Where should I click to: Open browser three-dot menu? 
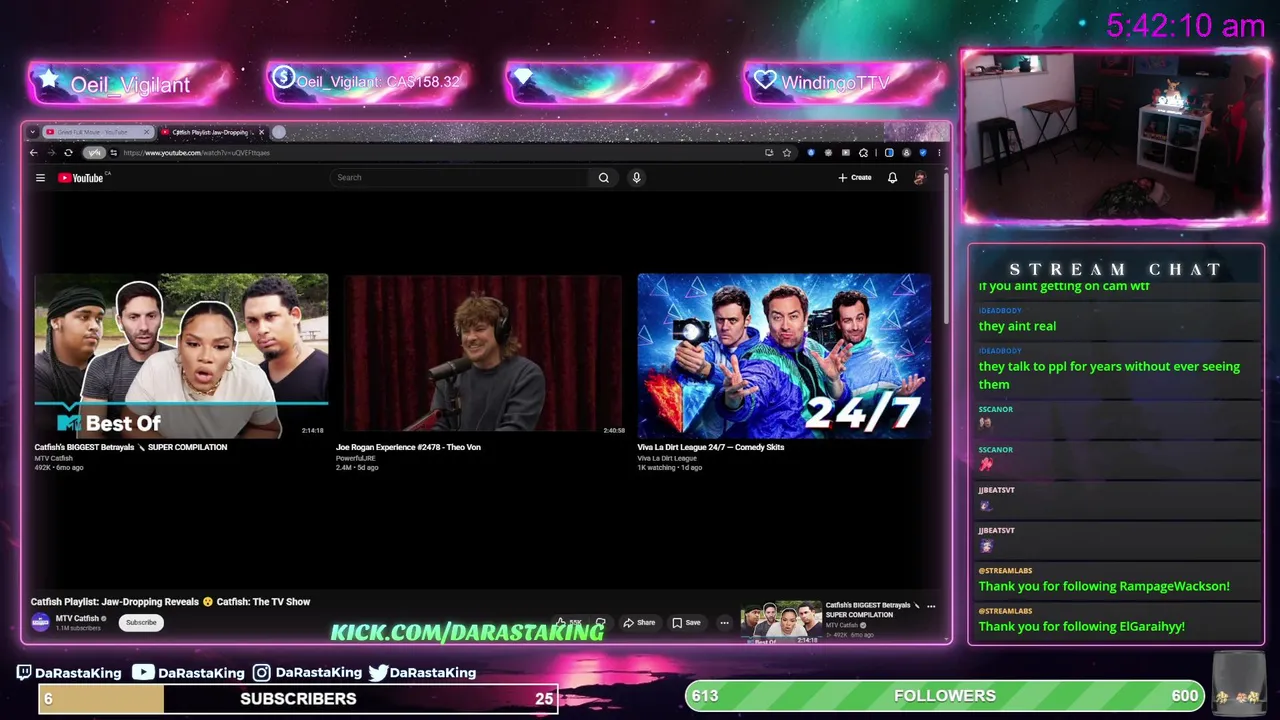[x=938, y=153]
